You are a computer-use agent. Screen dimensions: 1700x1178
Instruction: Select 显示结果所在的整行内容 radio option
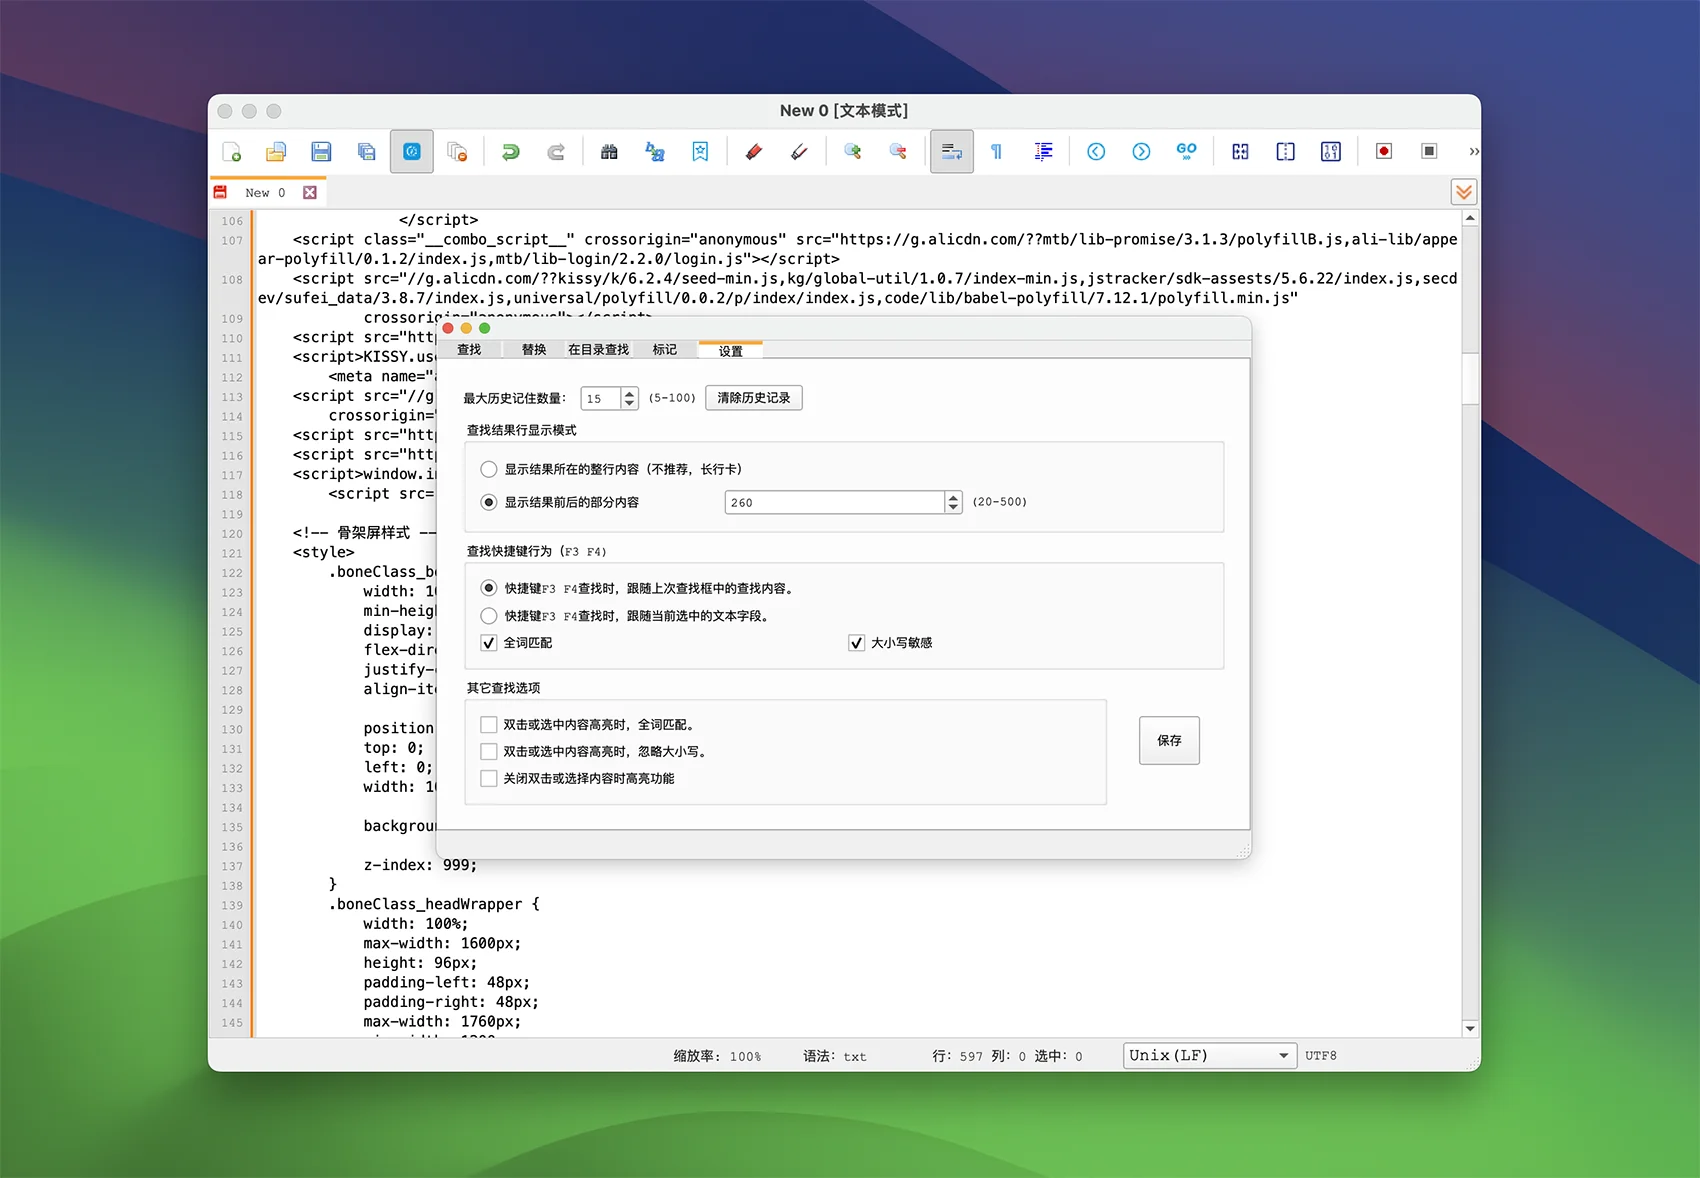pos(489,469)
